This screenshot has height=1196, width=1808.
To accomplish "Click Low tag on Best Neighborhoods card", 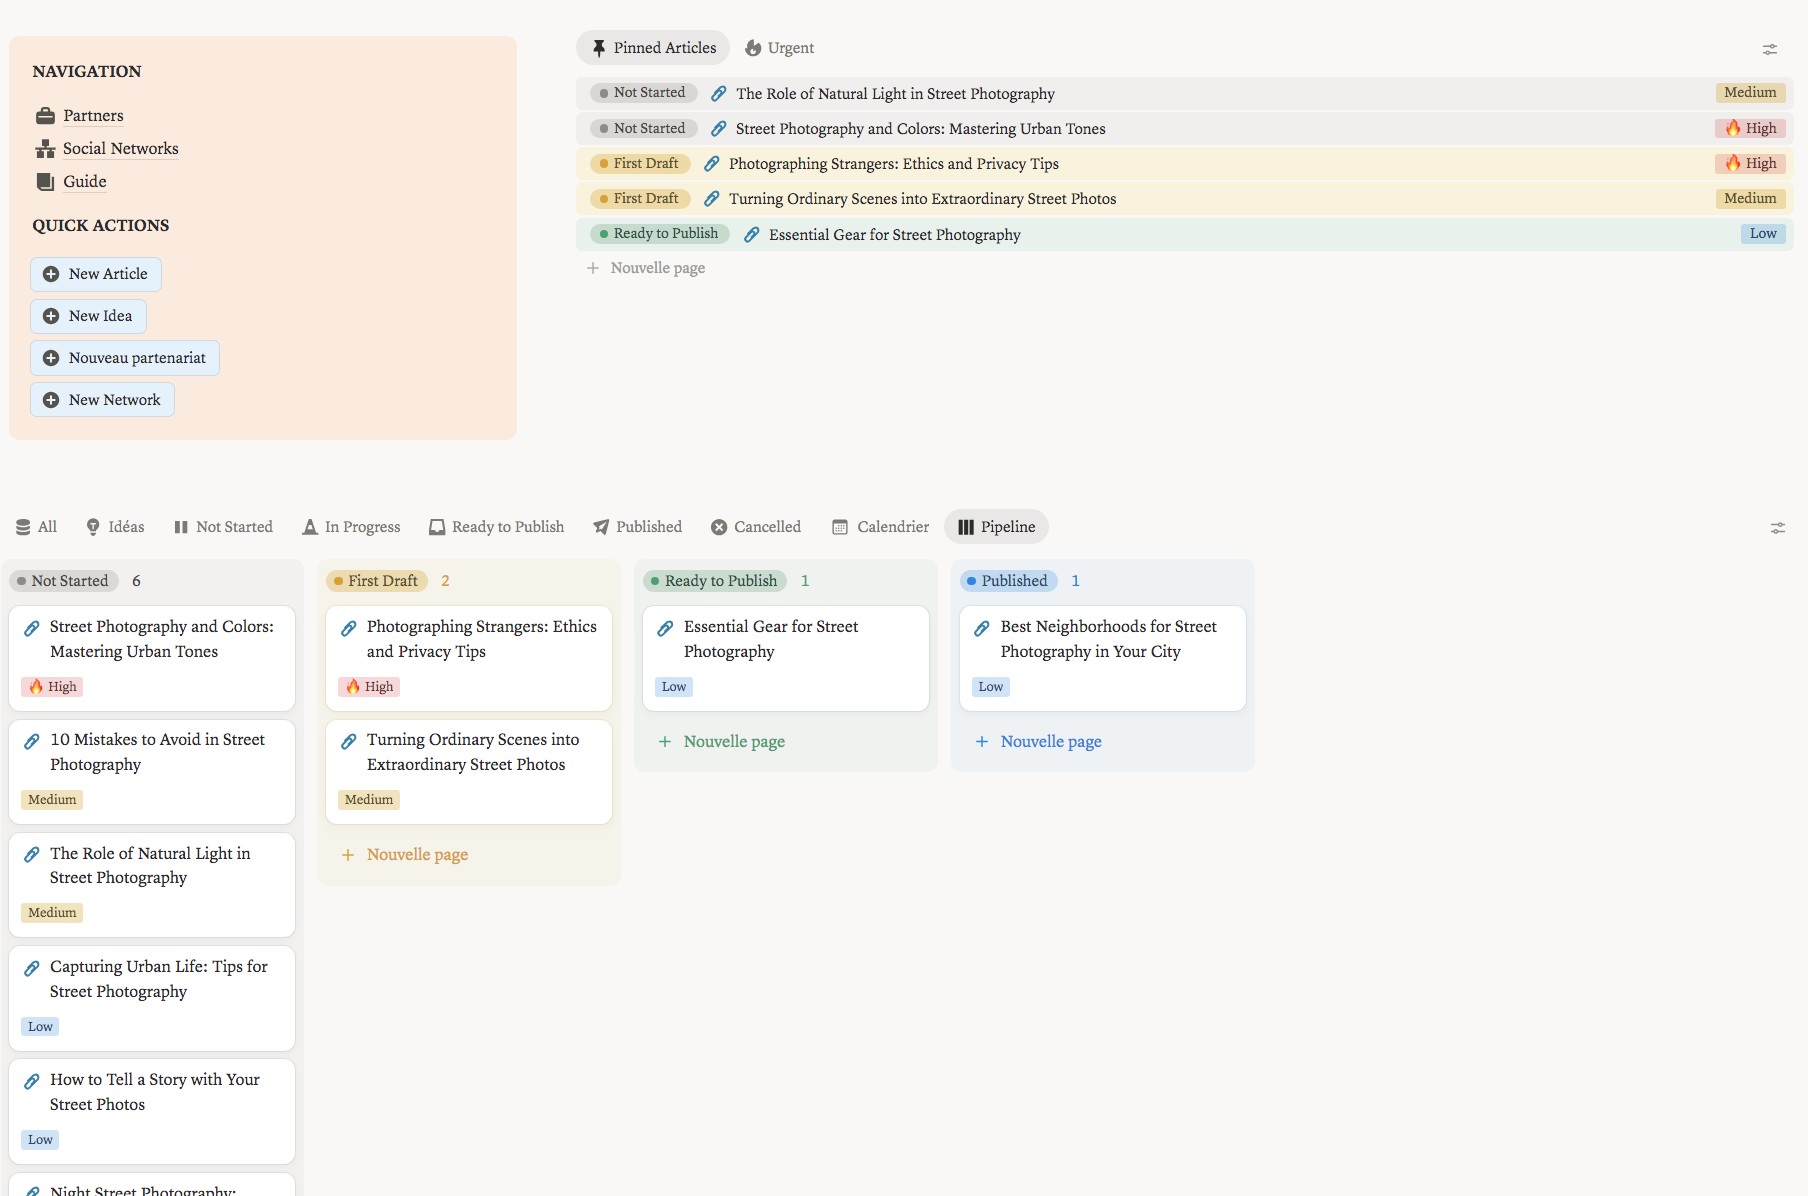I will point(991,687).
